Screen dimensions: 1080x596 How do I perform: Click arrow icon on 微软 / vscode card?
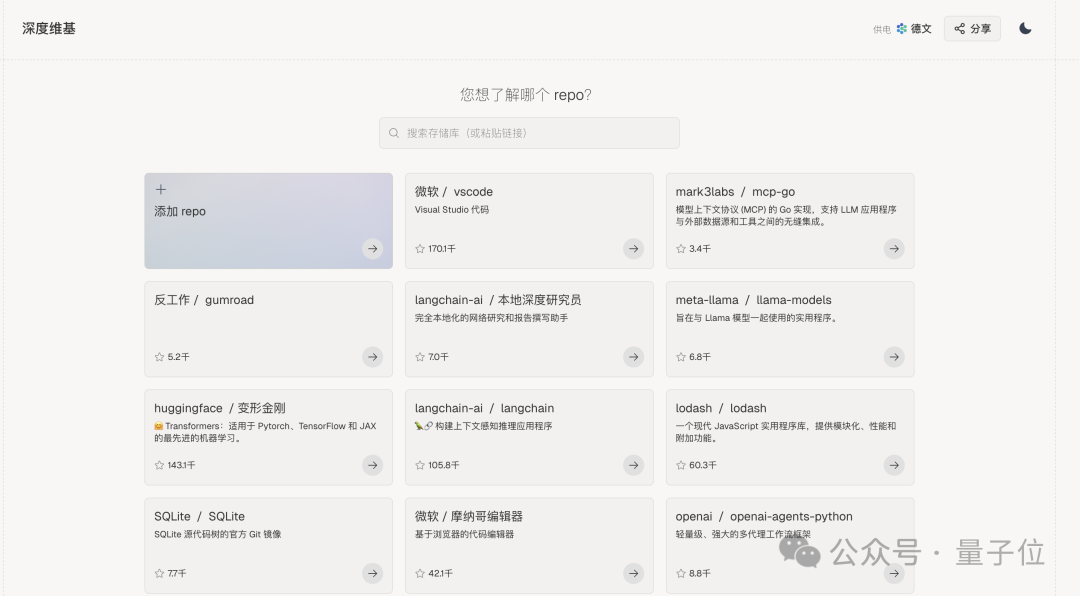(633, 249)
